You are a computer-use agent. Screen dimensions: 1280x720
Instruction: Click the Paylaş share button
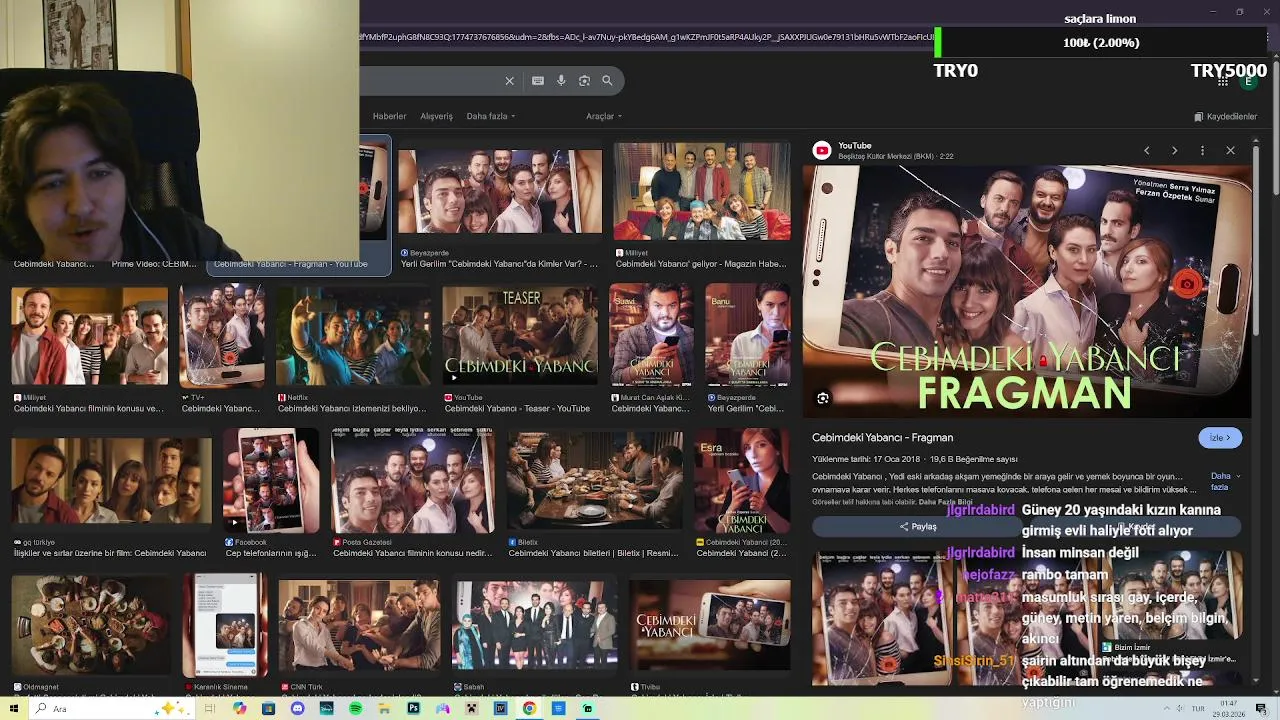pyautogui.click(x=918, y=526)
